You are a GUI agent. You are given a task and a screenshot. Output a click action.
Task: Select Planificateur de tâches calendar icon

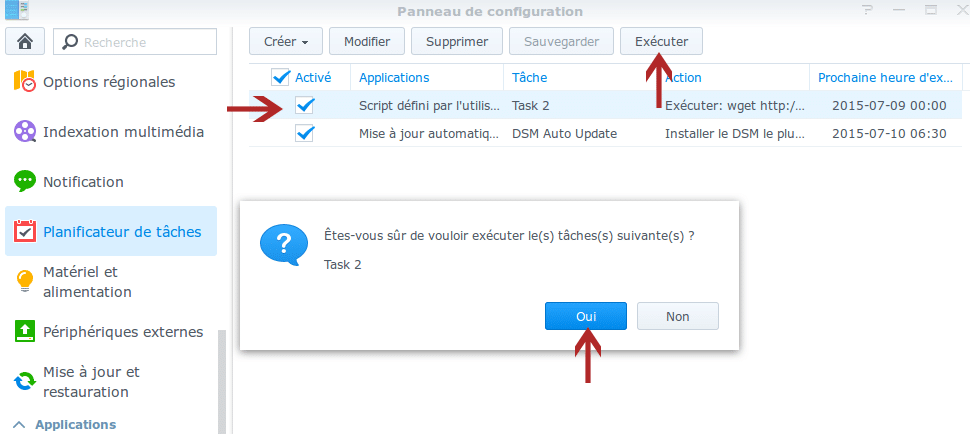click(25, 232)
